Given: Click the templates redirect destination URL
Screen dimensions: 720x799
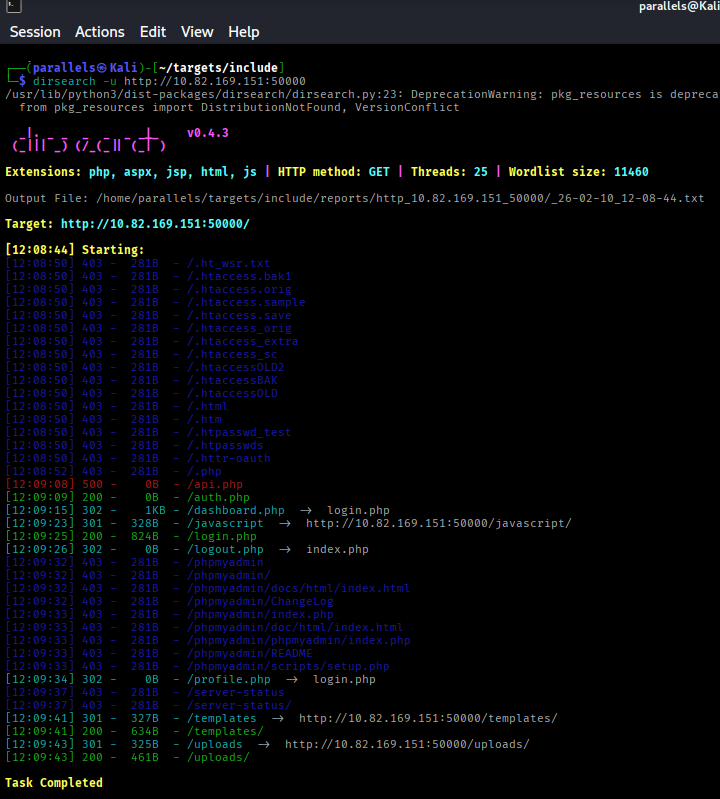Looking at the screenshot, I should (428, 718).
